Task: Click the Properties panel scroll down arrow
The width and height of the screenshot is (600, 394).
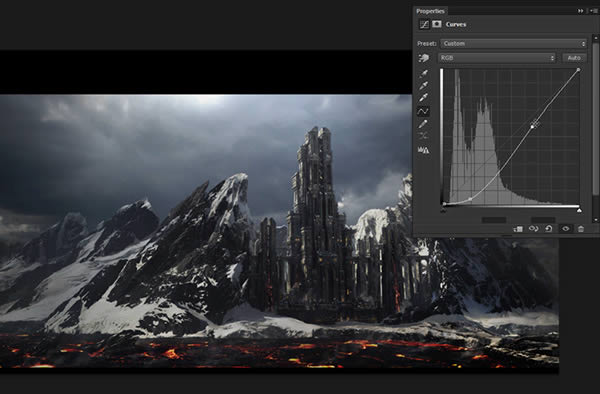Action: click(x=595, y=220)
